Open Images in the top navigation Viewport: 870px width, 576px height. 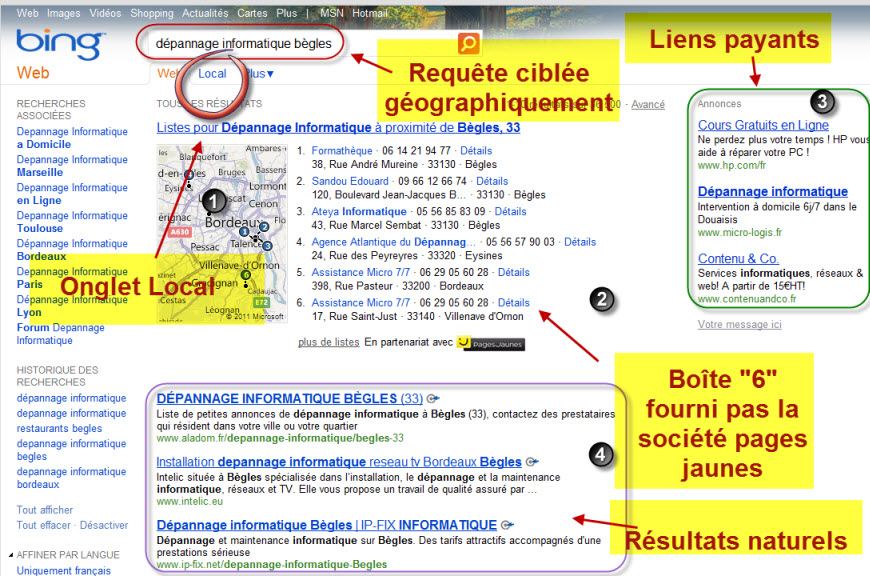click(x=63, y=13)
